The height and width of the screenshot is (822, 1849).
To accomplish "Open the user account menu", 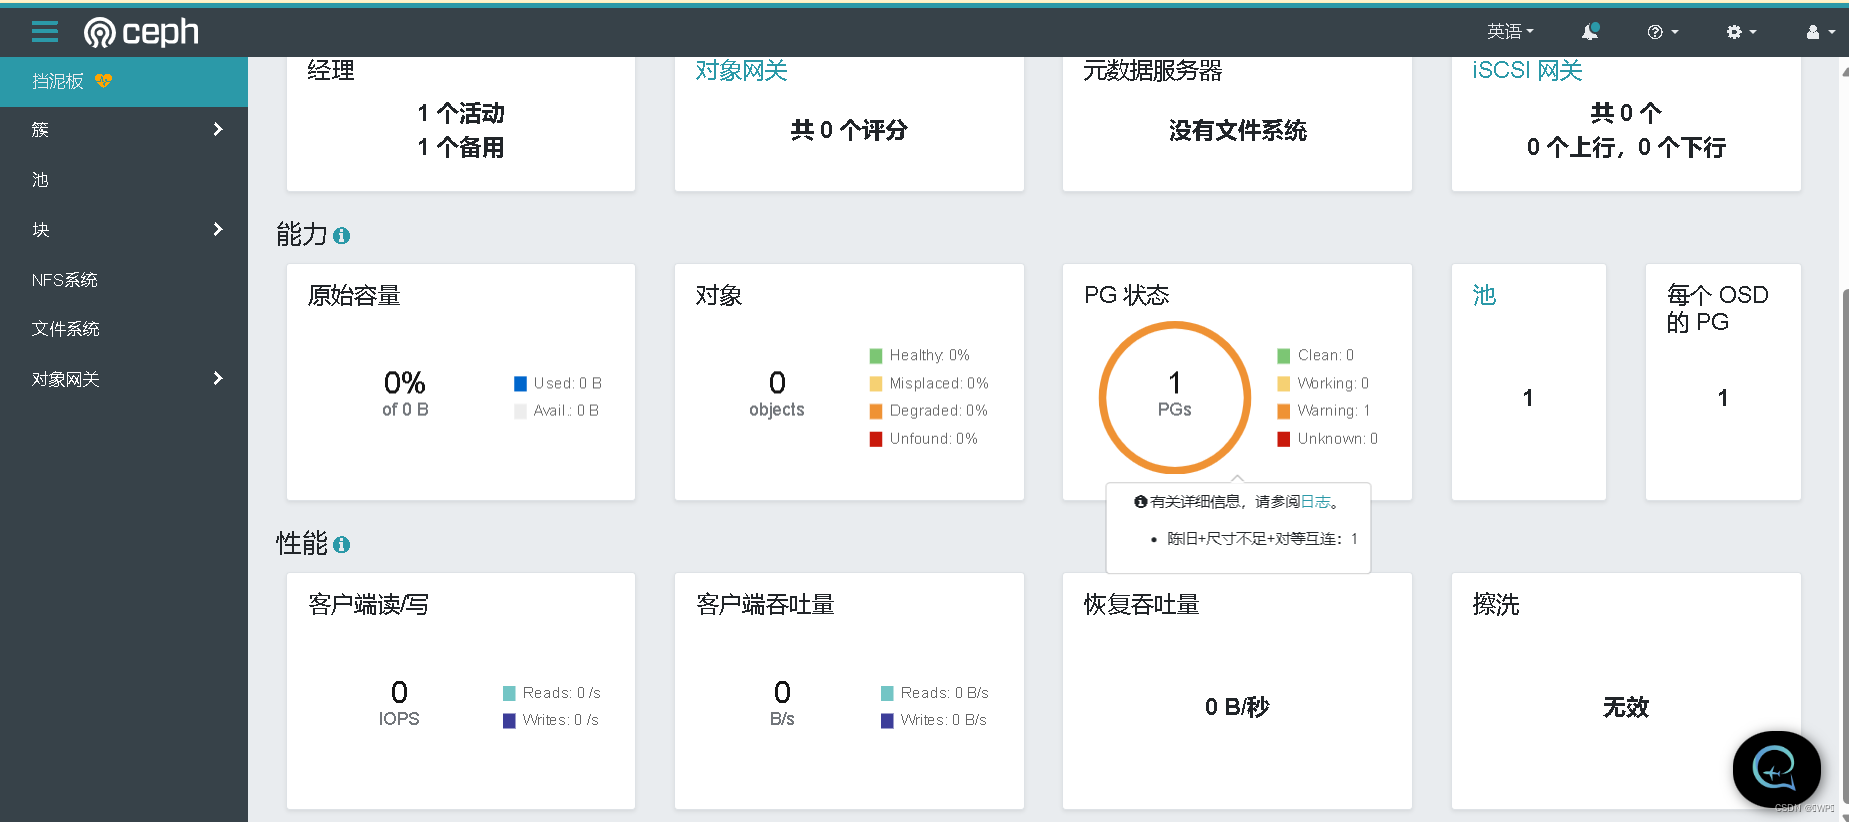I will tap(1820, 32).
